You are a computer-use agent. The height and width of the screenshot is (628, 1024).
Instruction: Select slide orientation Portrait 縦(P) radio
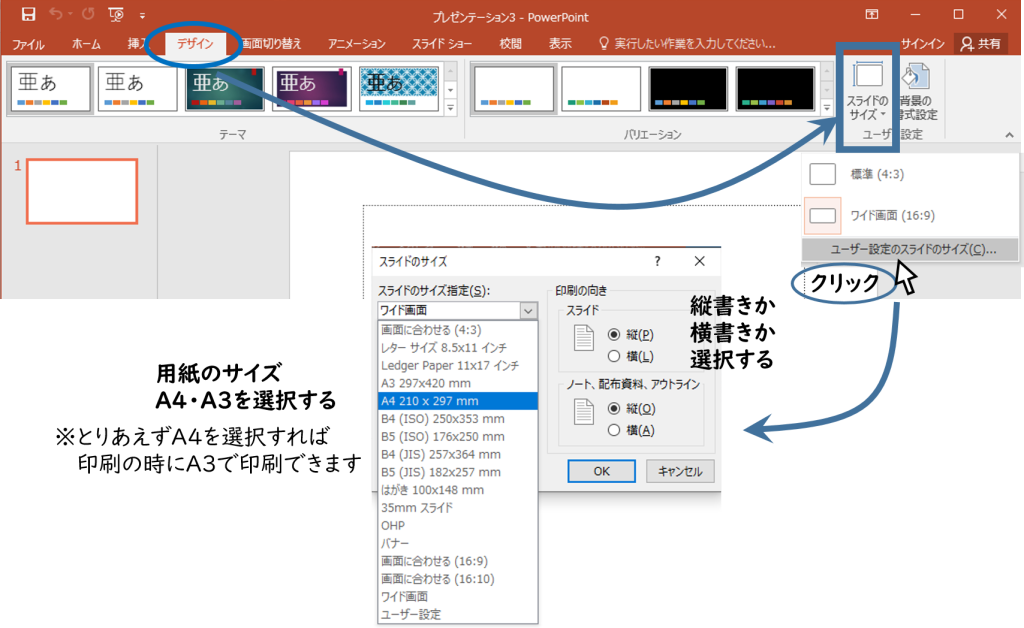pos(615,334)
